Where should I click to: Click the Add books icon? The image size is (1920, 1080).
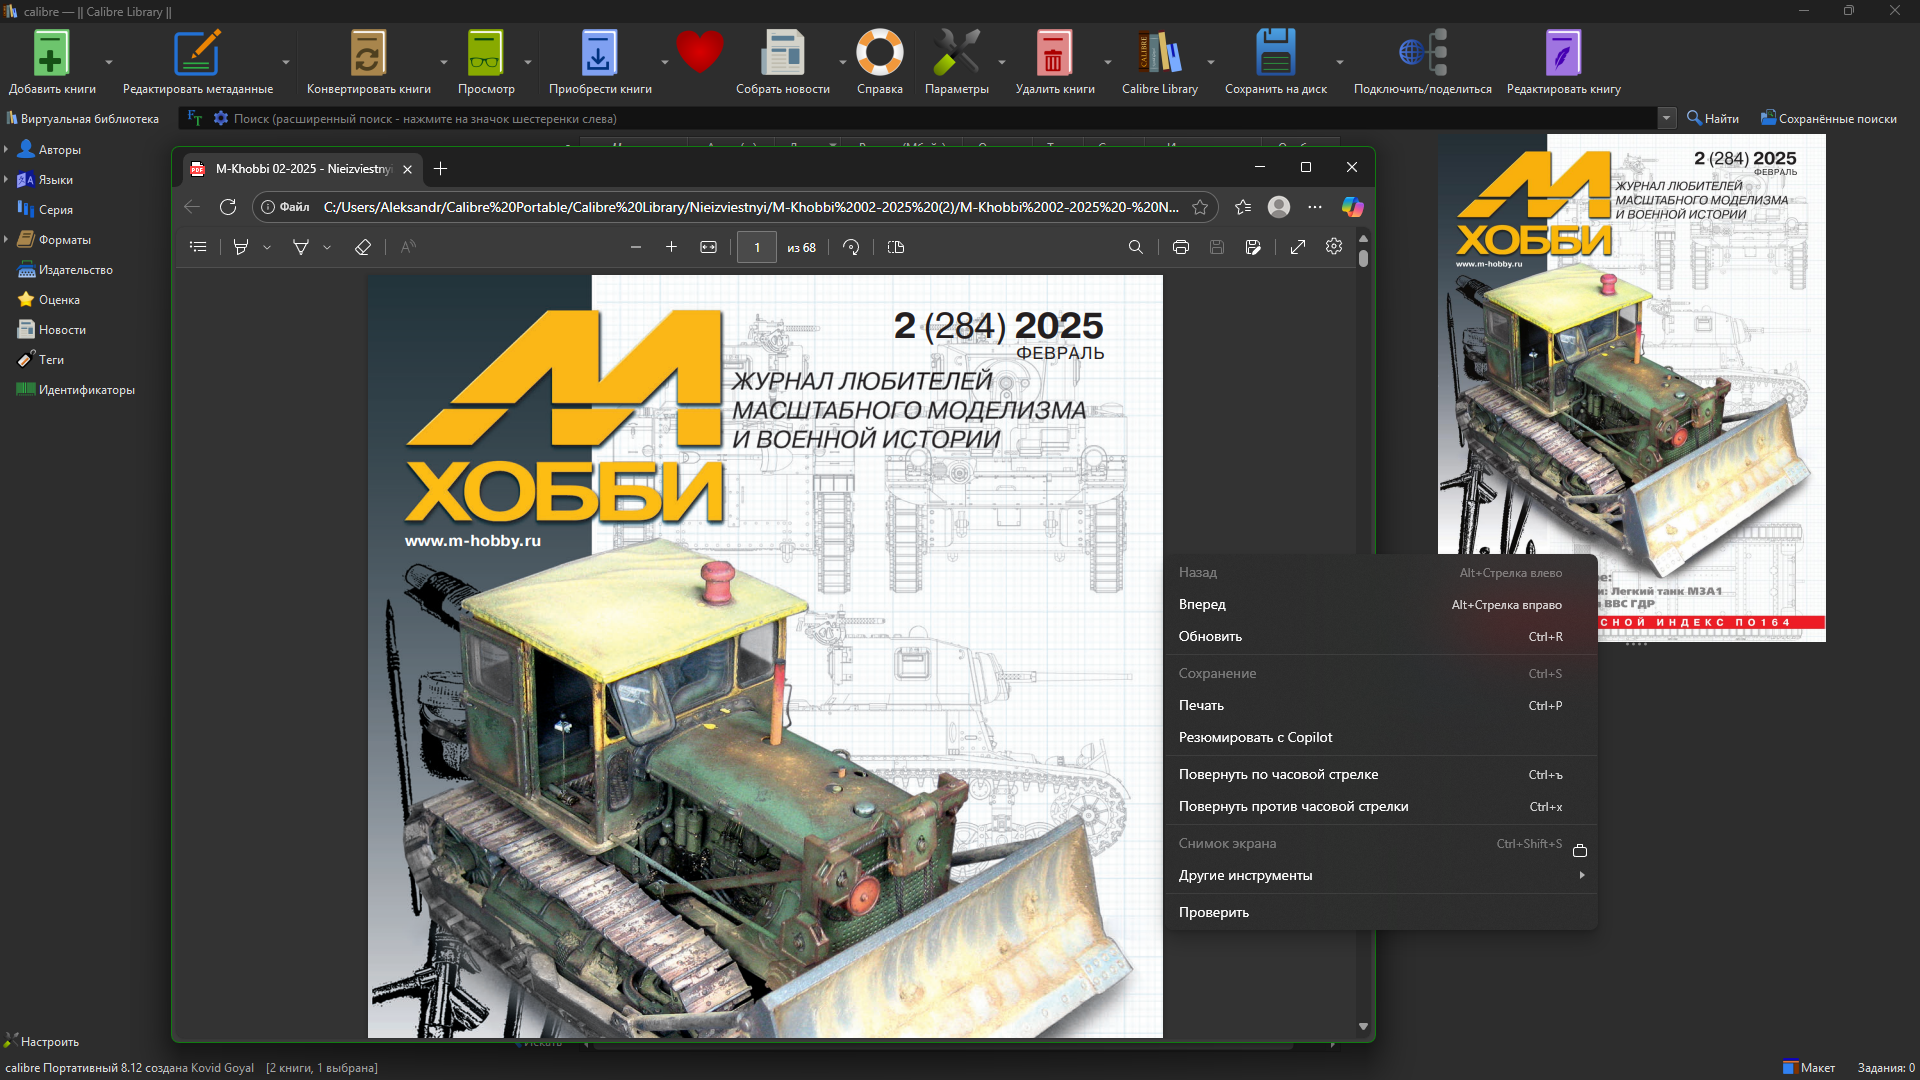point(50,55)
